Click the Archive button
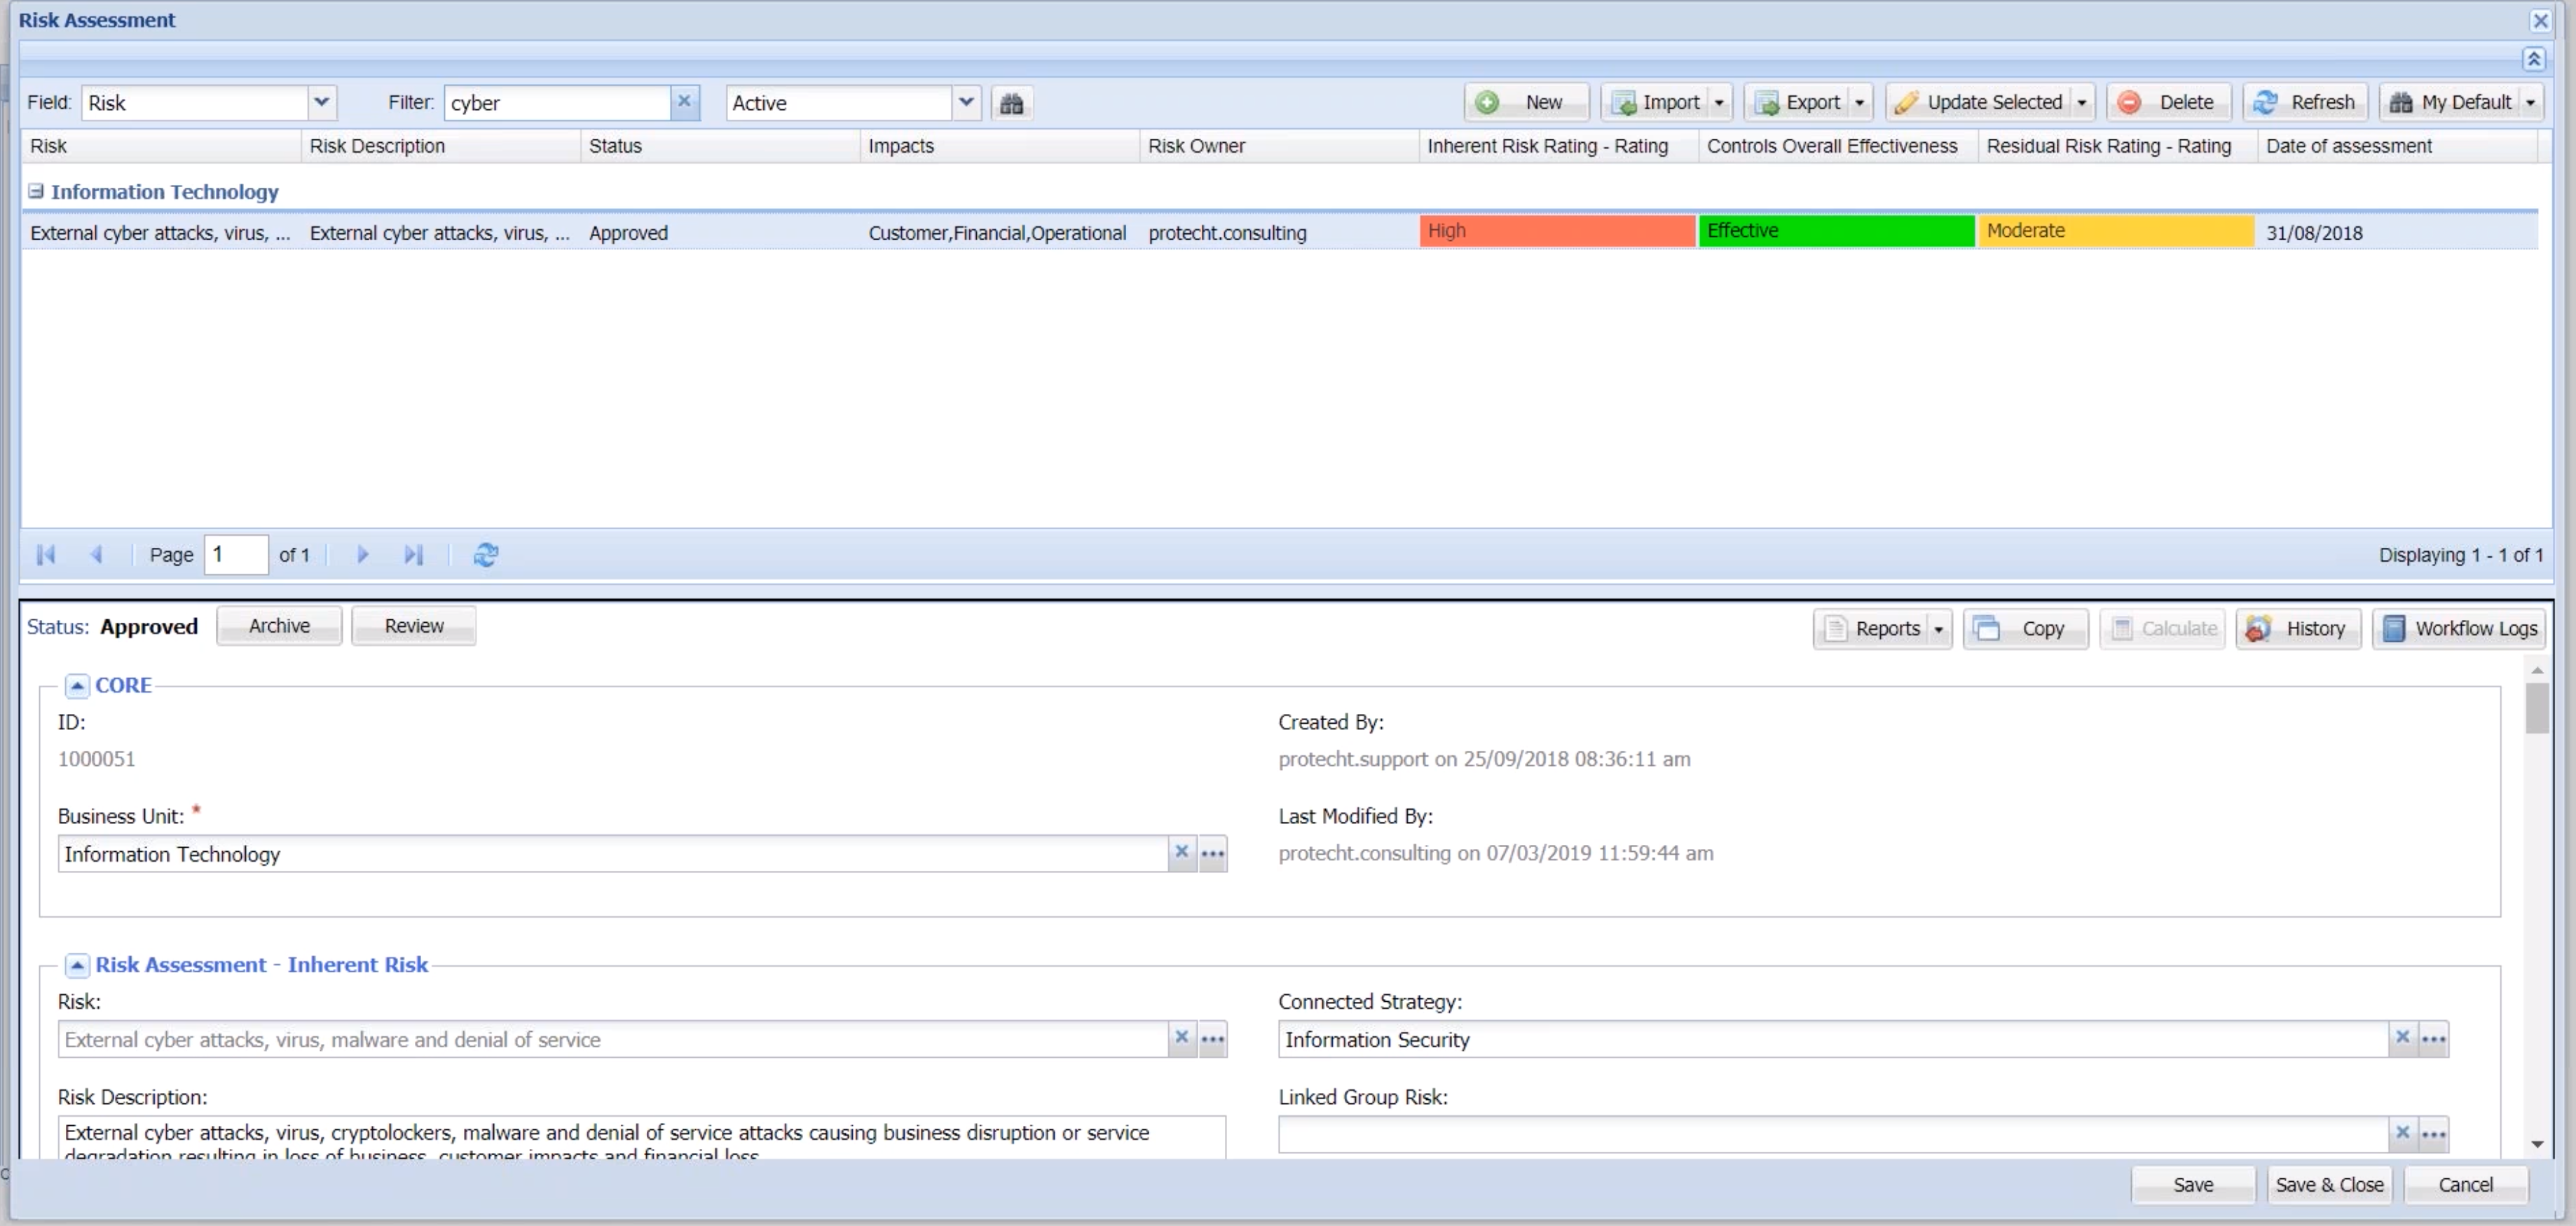Viewport: 2576px width, 1226px height. point(279,626)
